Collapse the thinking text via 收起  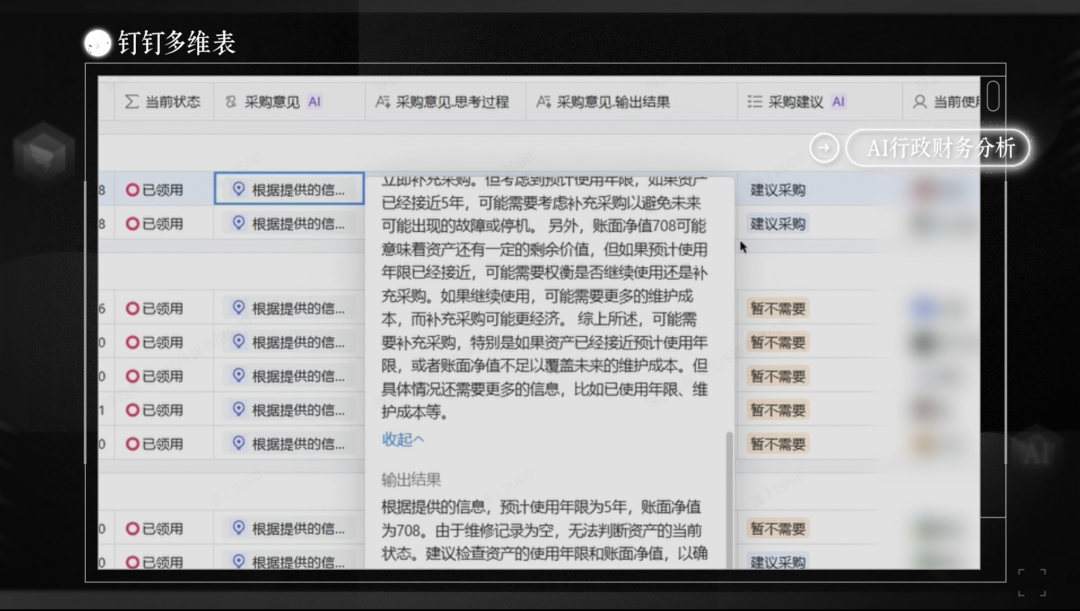403,439
